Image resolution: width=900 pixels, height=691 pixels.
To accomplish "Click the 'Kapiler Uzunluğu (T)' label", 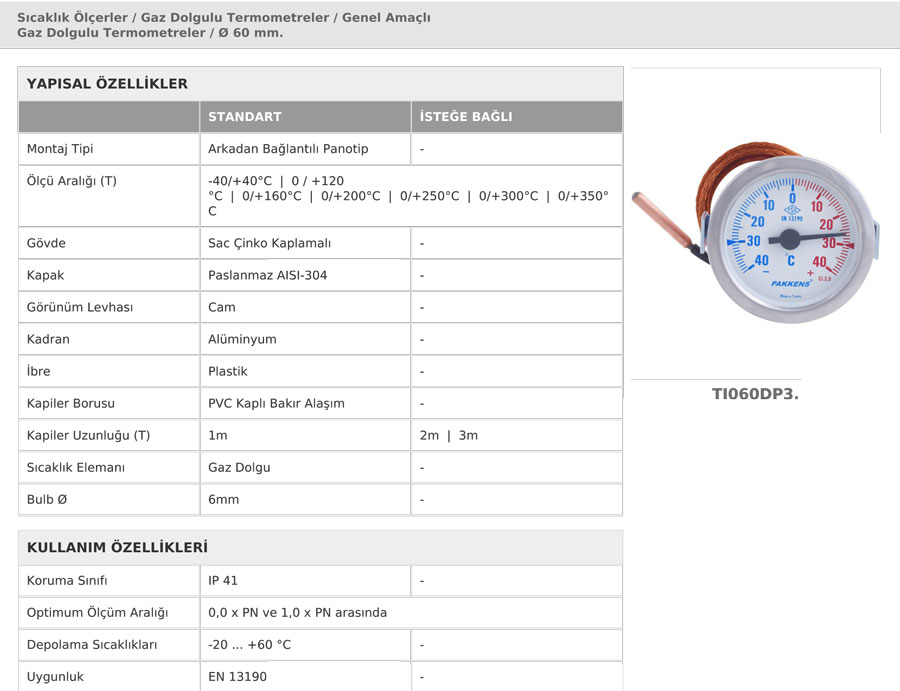I will click(x=88, y=435).
